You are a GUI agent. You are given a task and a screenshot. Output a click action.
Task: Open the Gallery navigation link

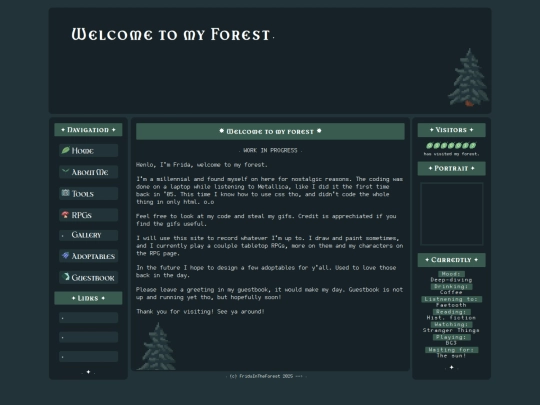point(89,235)
